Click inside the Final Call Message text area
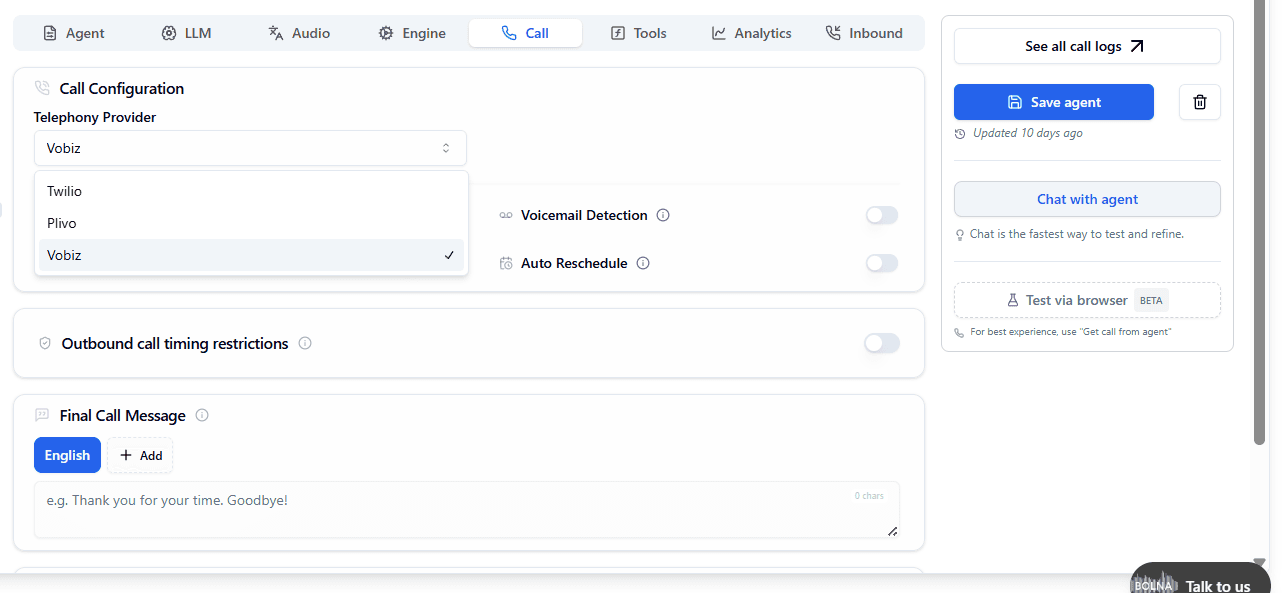This screenshot has height=593, width=1285. (467, 509)
